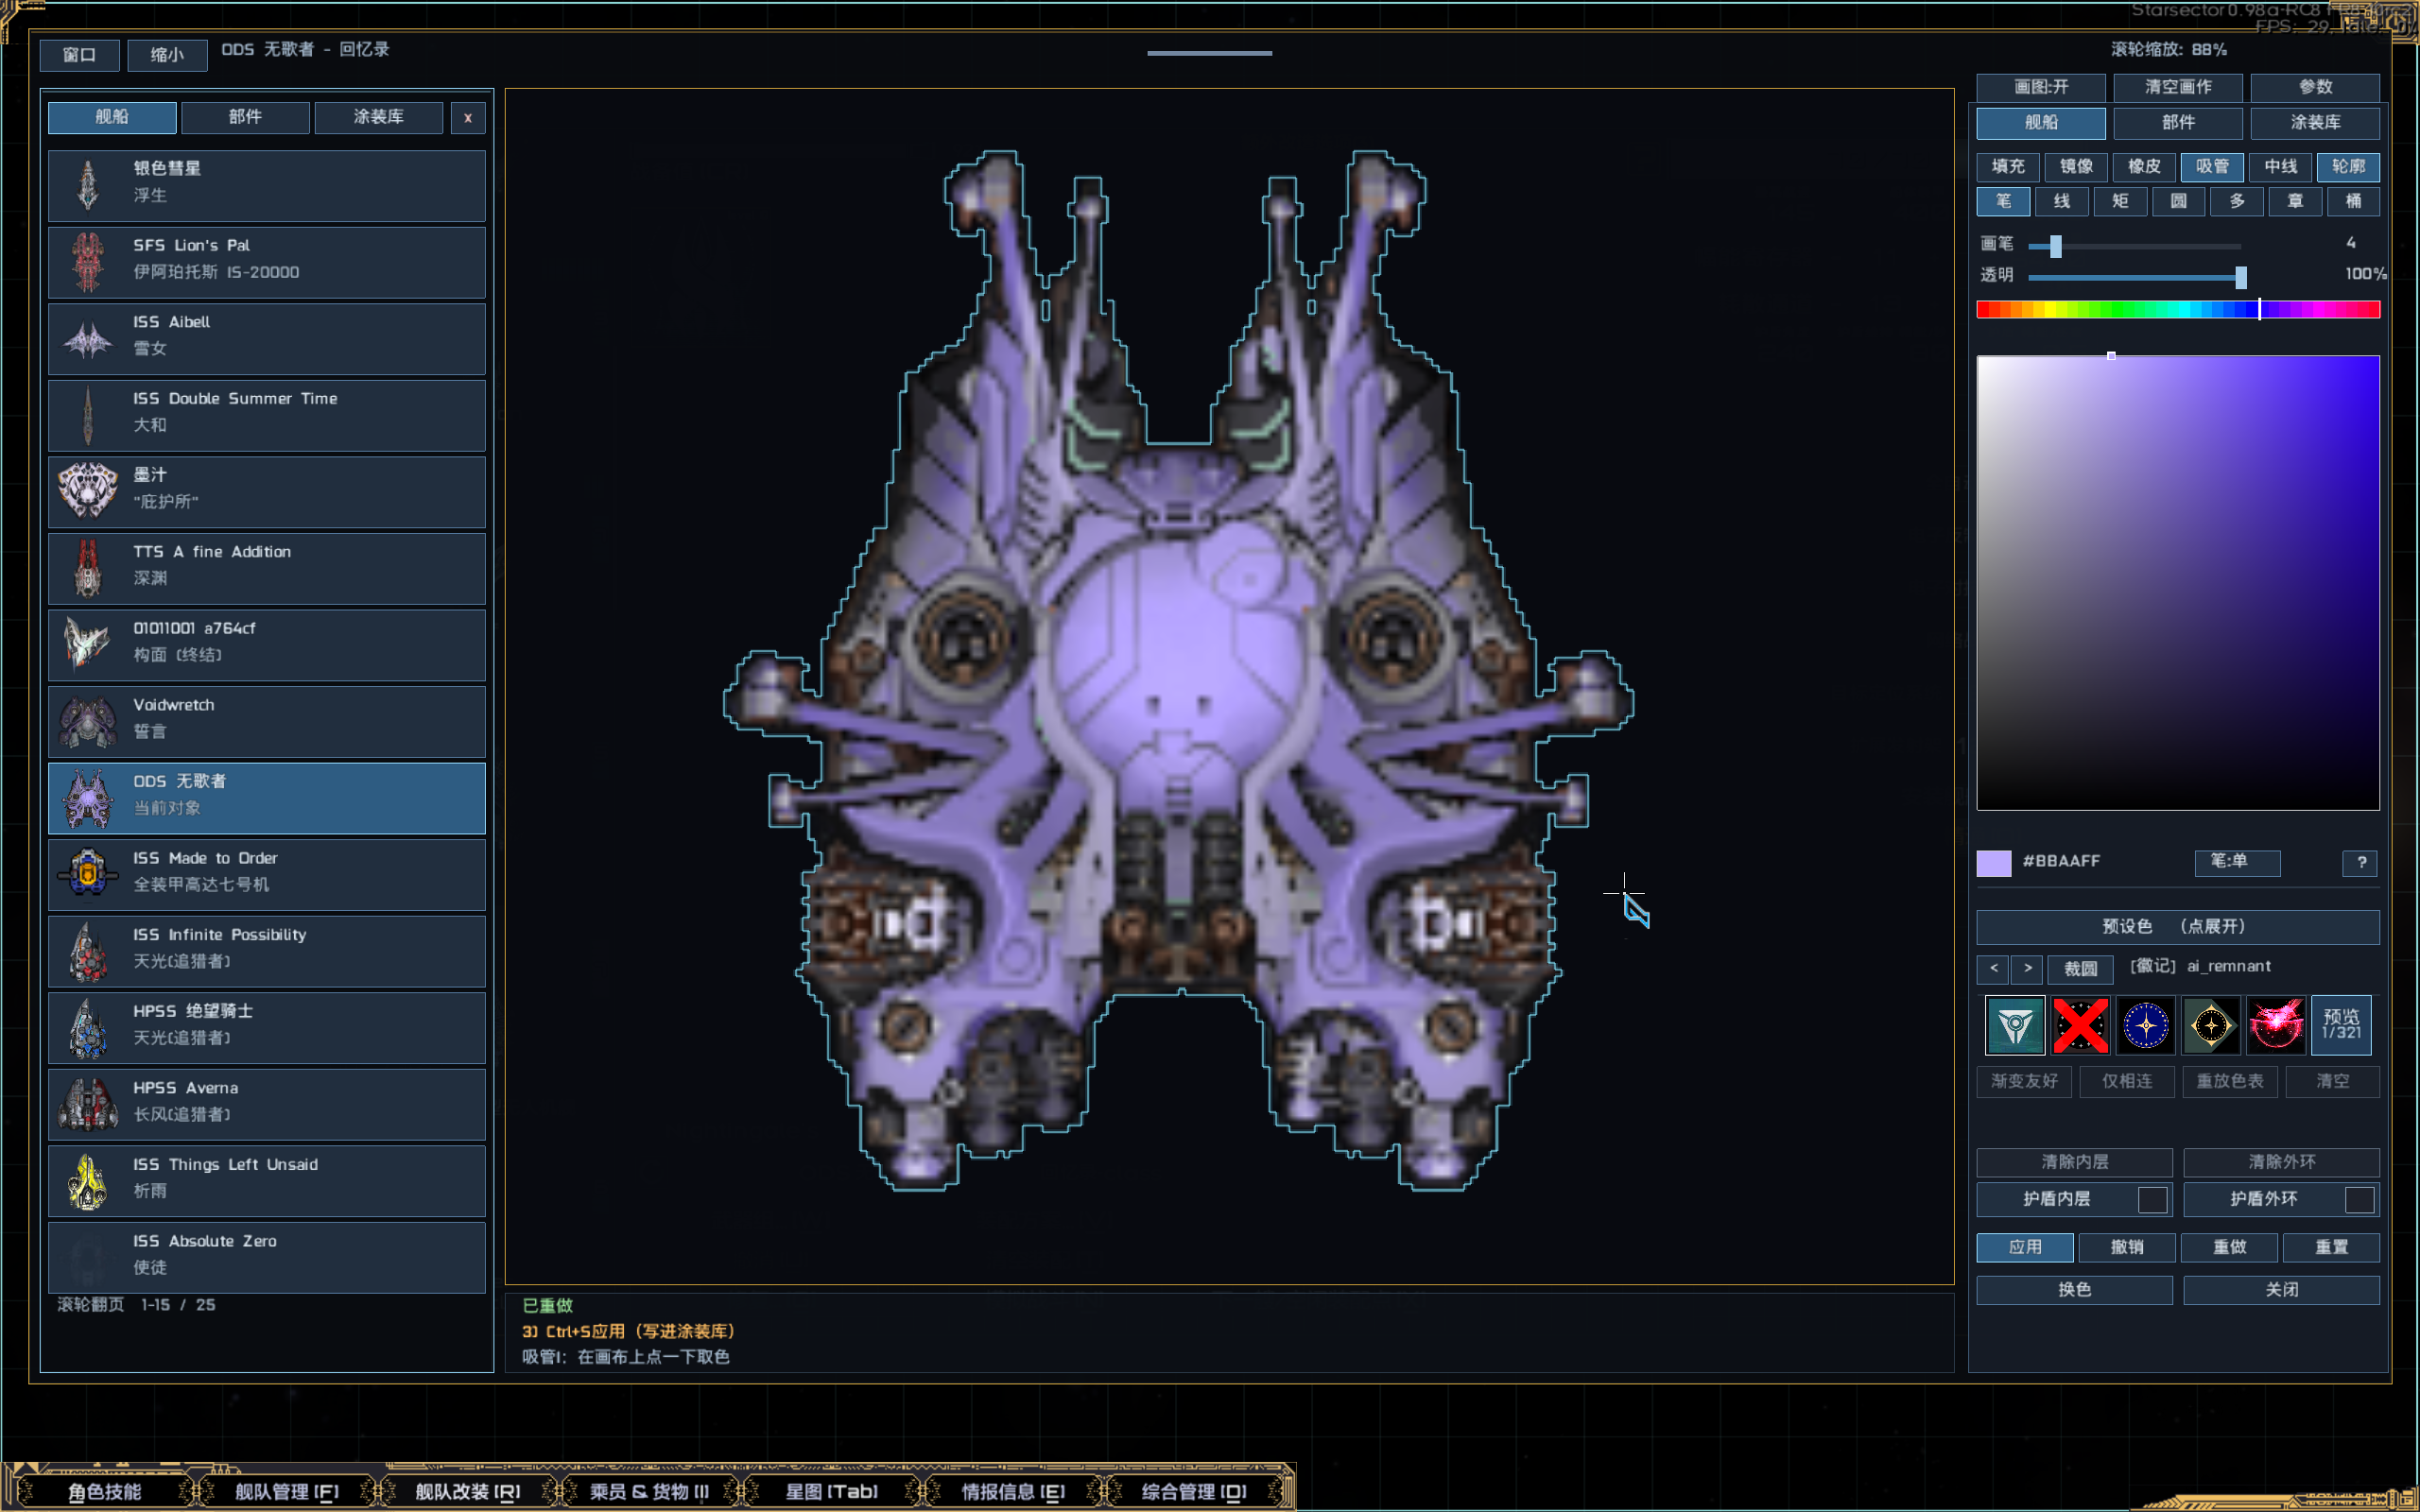Close left panel with the x button
Screen dimensions: 2420x1512
pos(467,118)
